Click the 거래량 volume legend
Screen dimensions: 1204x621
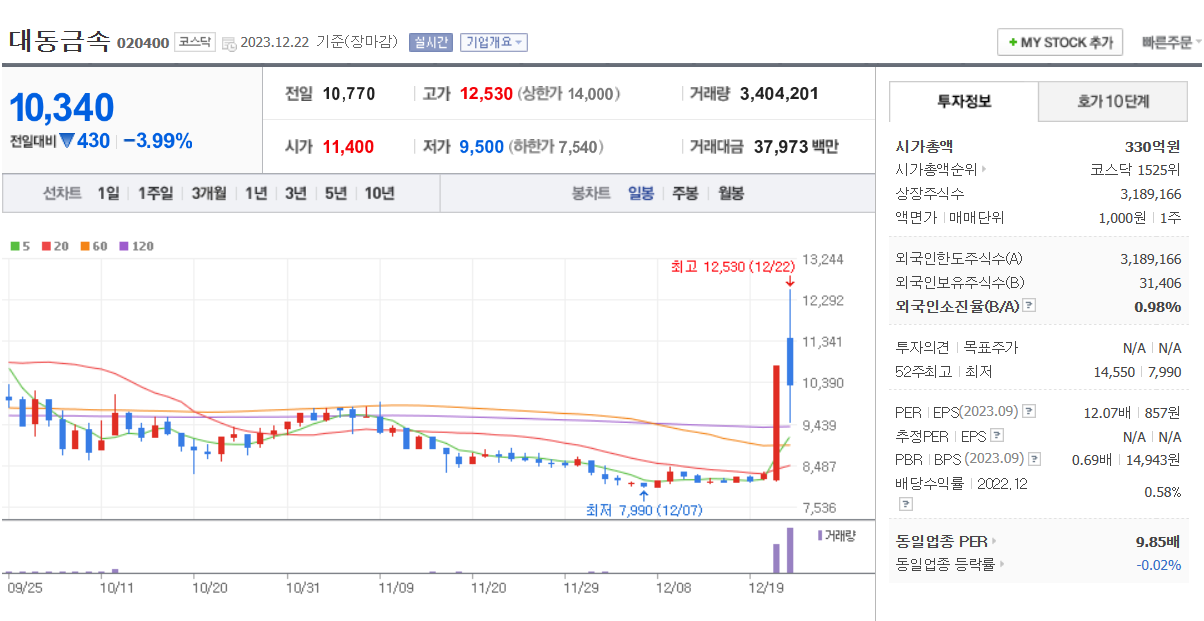tap(836, 535)
